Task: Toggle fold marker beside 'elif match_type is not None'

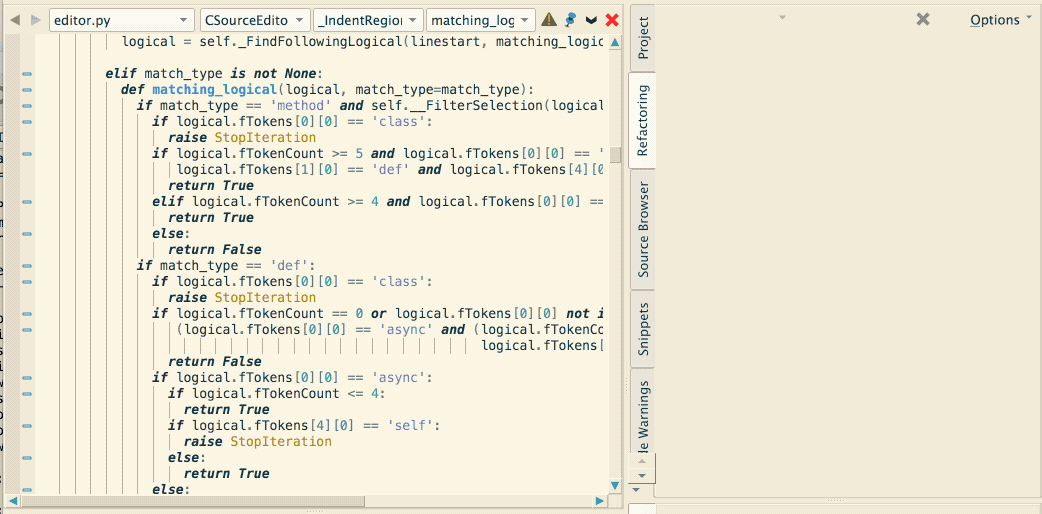Action: click(x=27, y=74)
